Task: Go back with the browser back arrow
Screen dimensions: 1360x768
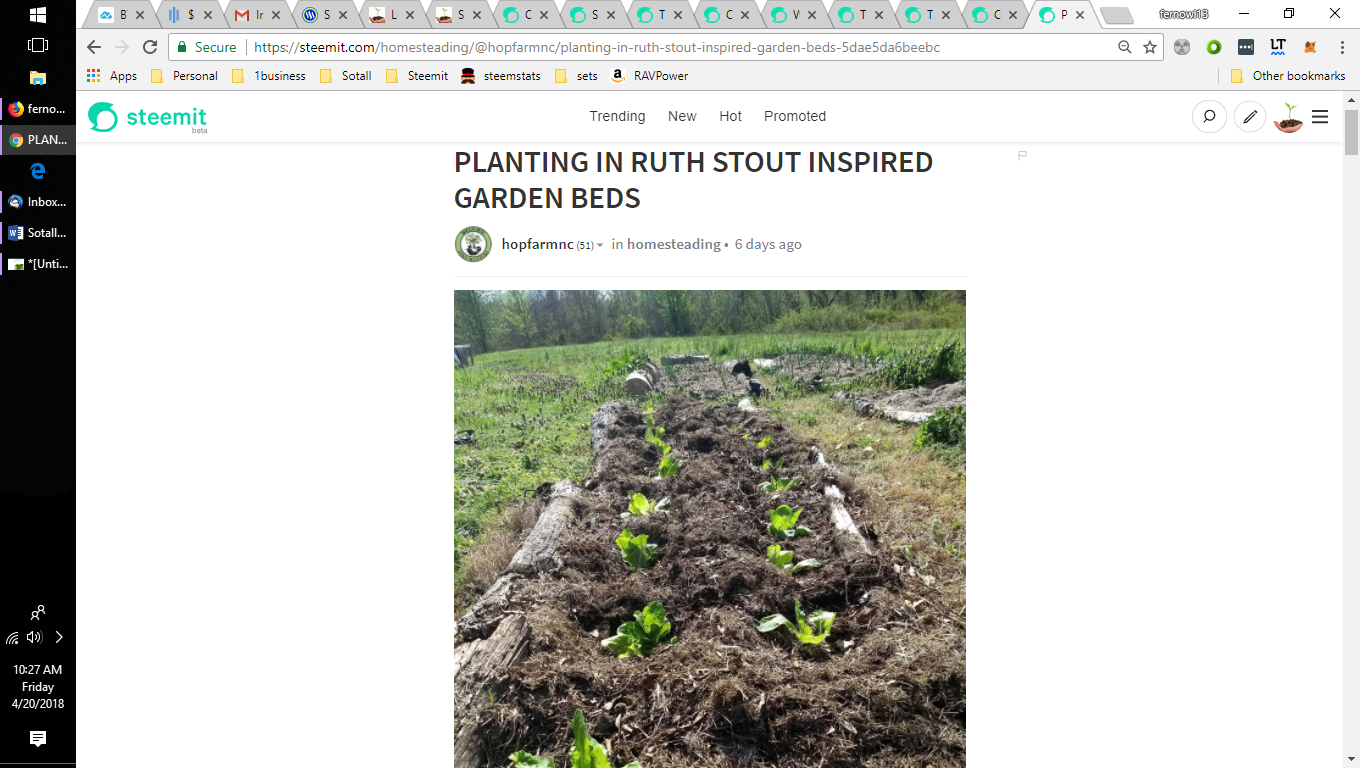Action: pyautogui.click(x=94, y=47)
